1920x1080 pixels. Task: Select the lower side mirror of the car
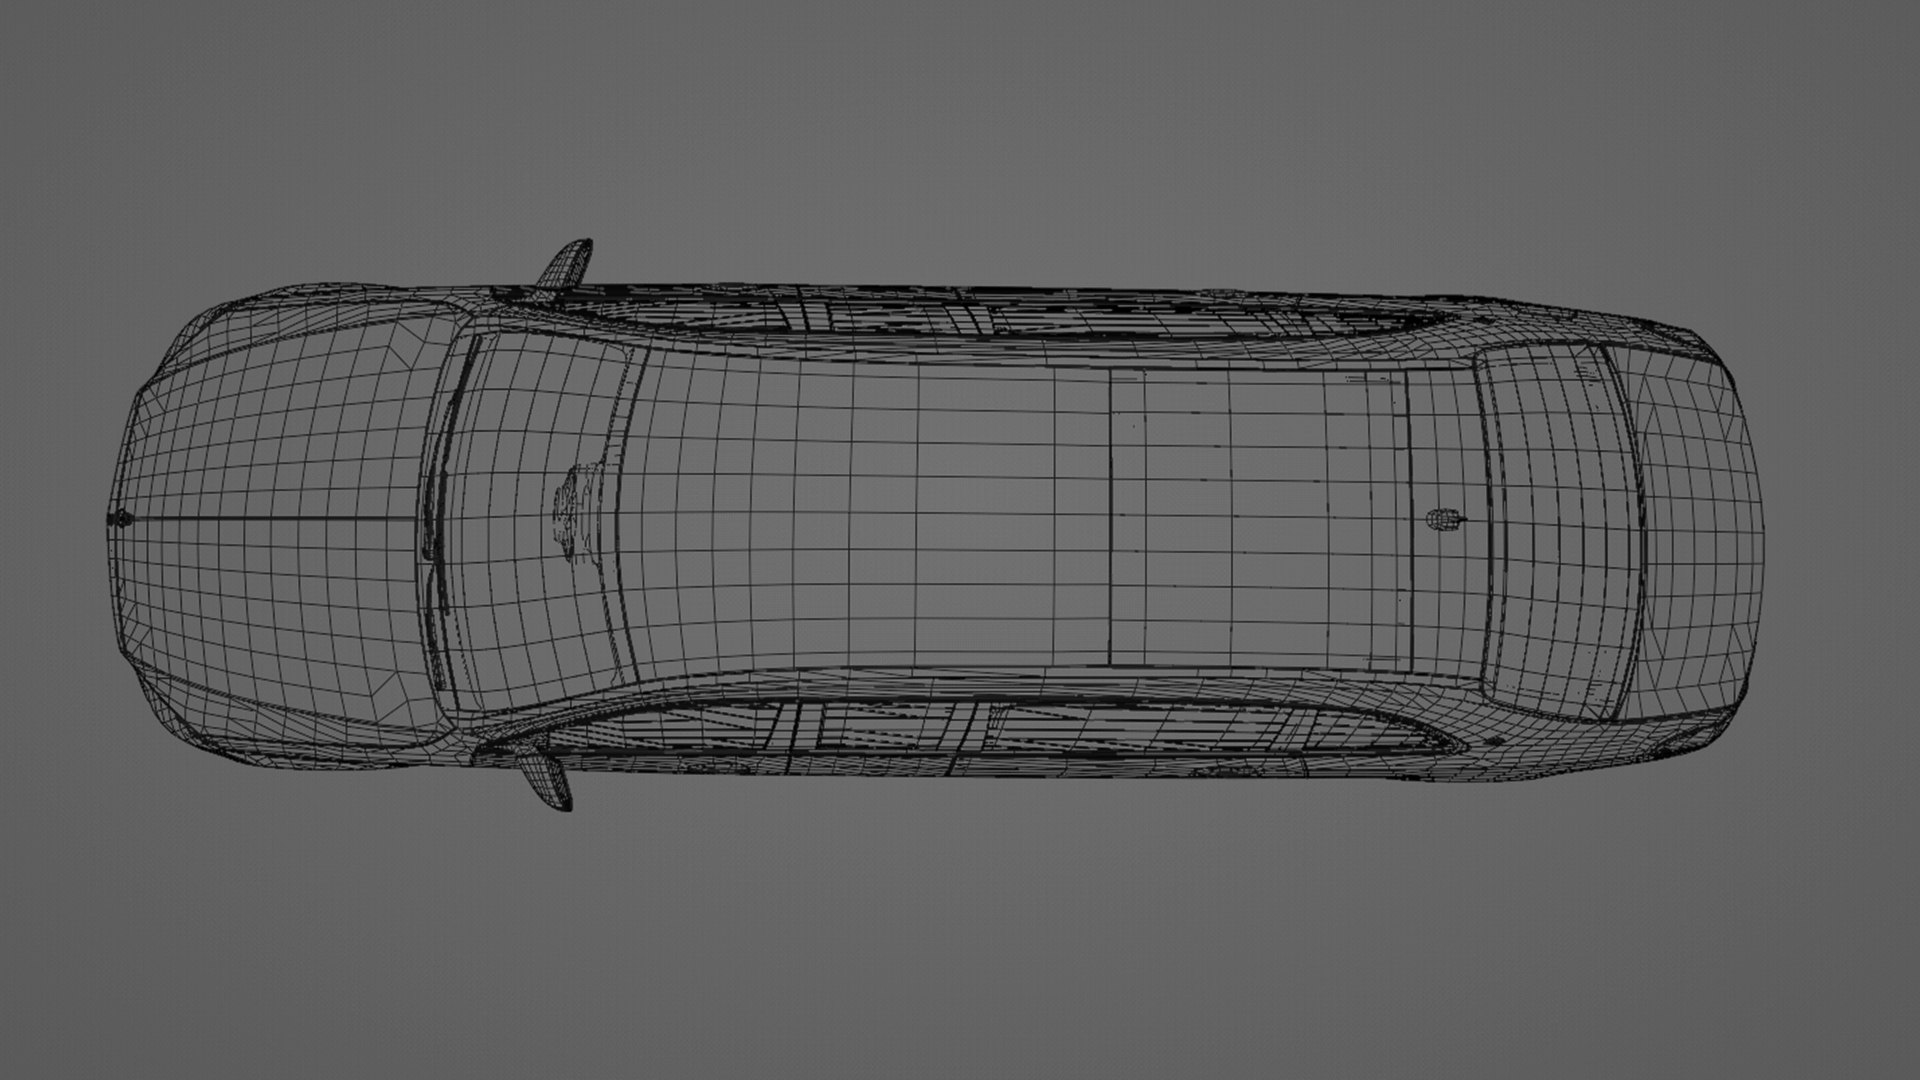(x=547, y=778)
